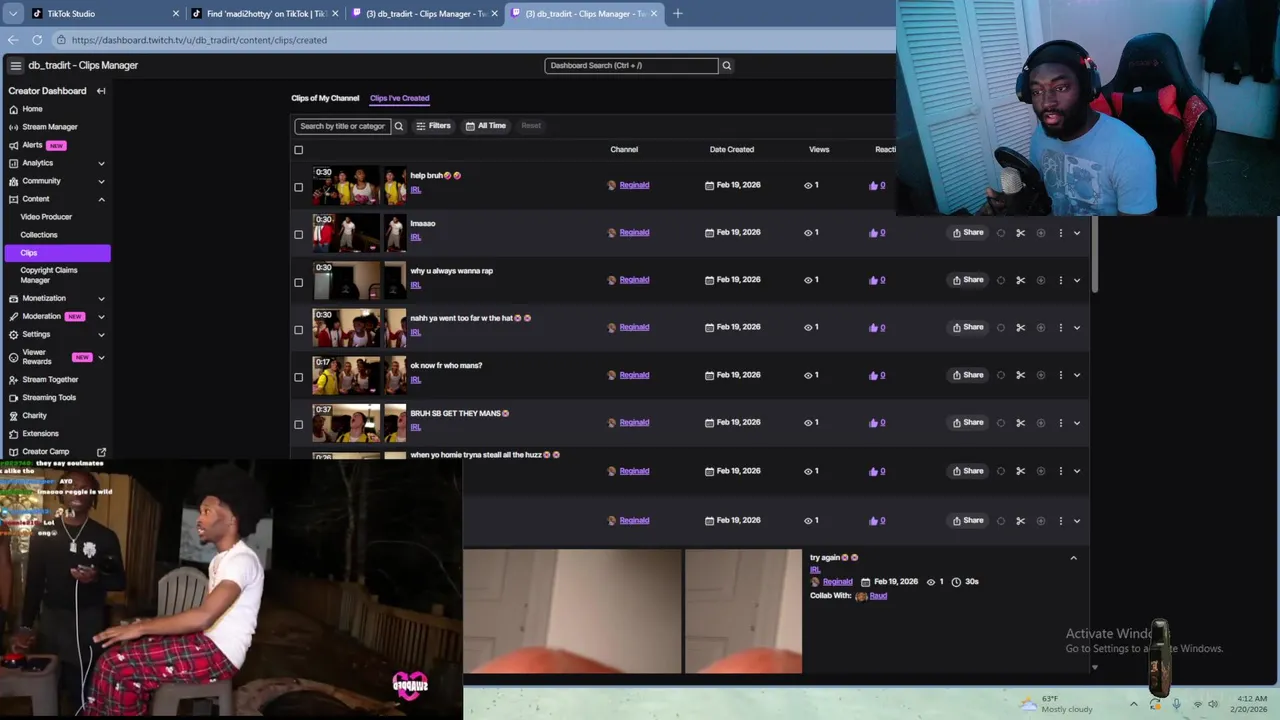This screenshot has width=1280, height=720.
Task: Select the Clips I've Created tab
Action: (399, 98)
